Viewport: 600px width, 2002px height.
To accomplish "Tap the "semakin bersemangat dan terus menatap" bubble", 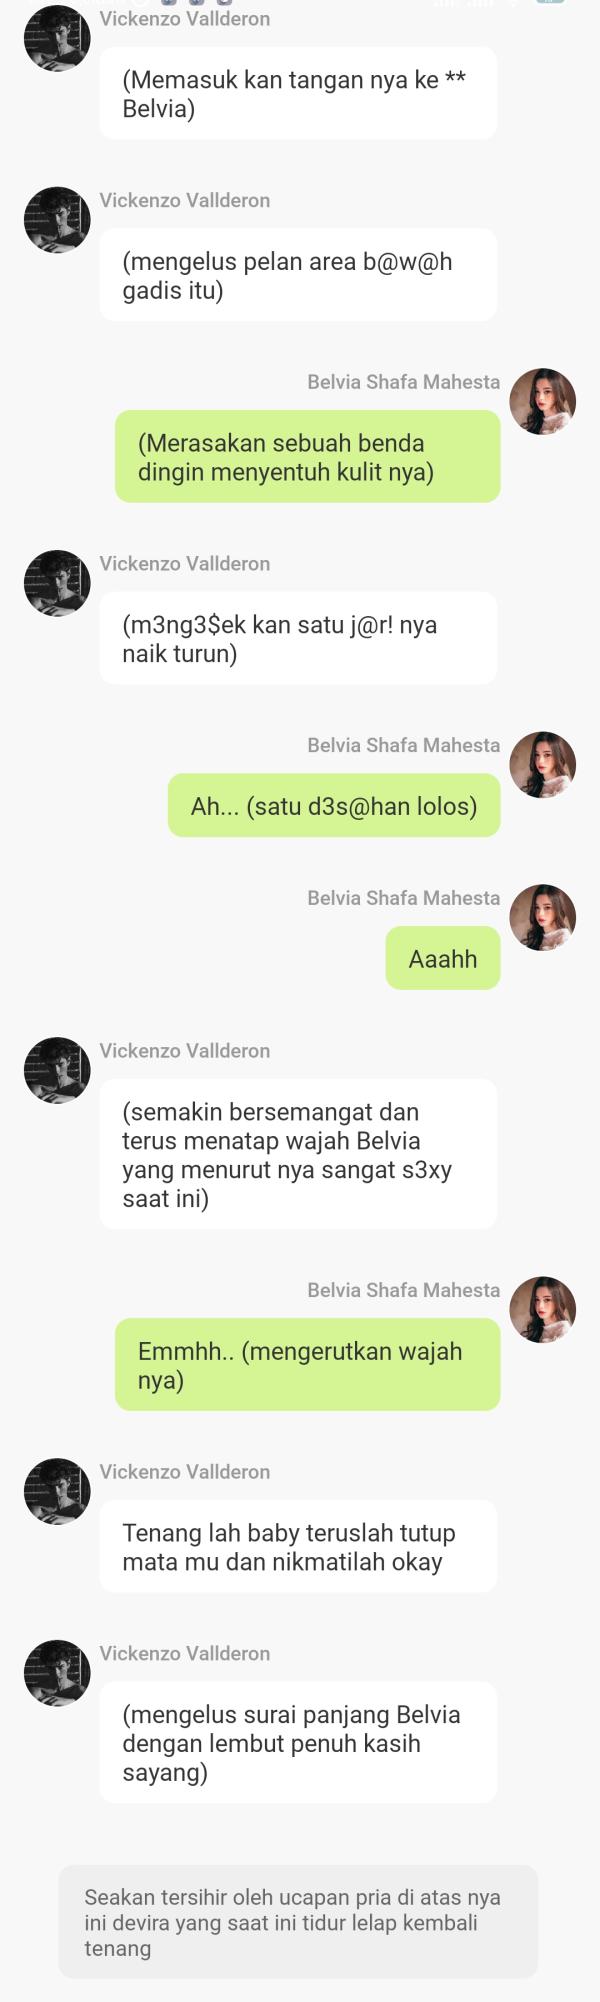I will coord(298,1154).
